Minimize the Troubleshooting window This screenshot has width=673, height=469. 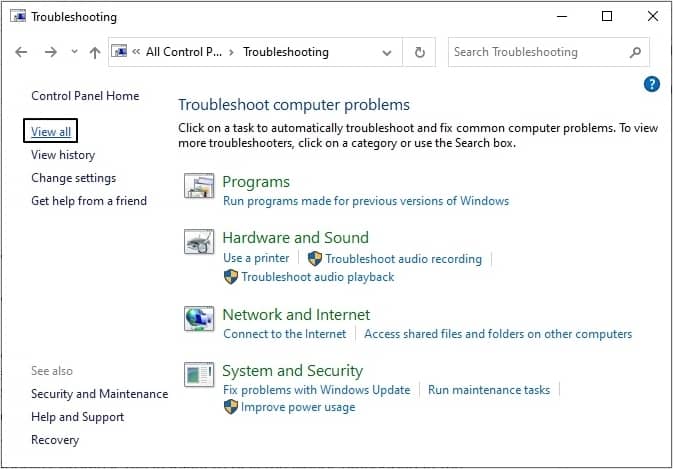562,16
